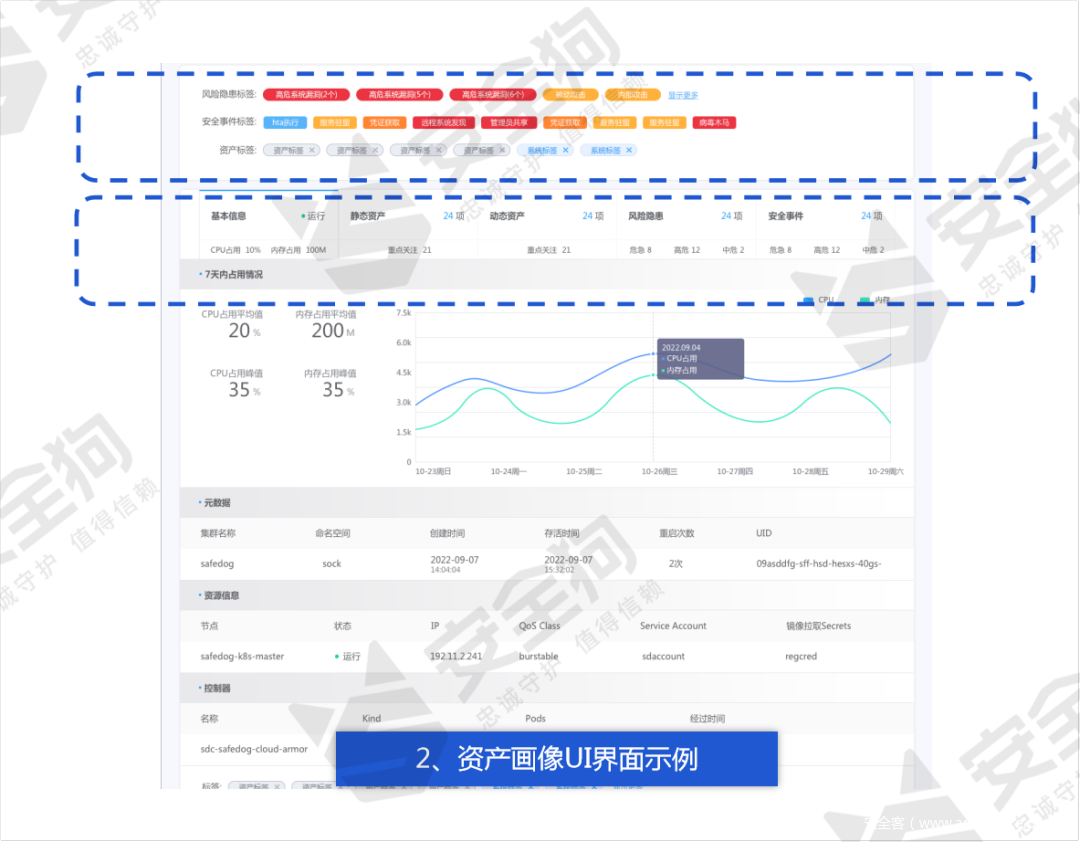Toggle the CPU series in chart legend
Image resolution: width=1080 pixels, height=842 pixels.
(817, 300)
